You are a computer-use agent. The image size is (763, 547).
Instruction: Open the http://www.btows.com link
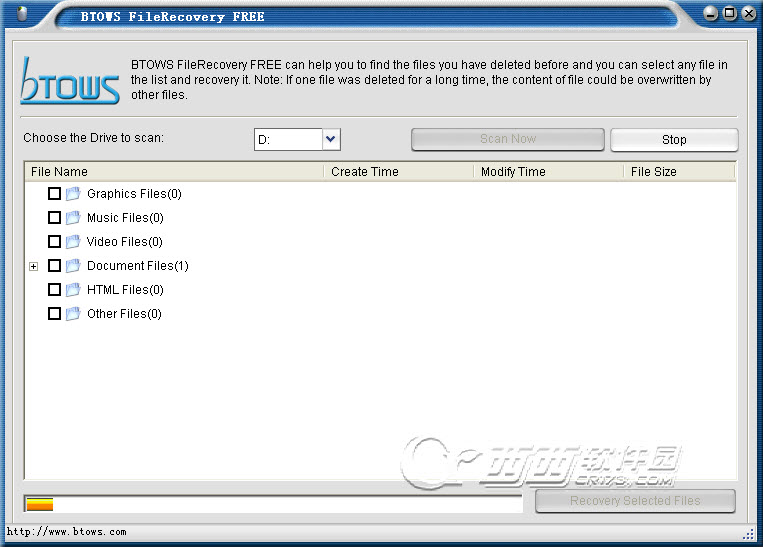click(67, 532)
